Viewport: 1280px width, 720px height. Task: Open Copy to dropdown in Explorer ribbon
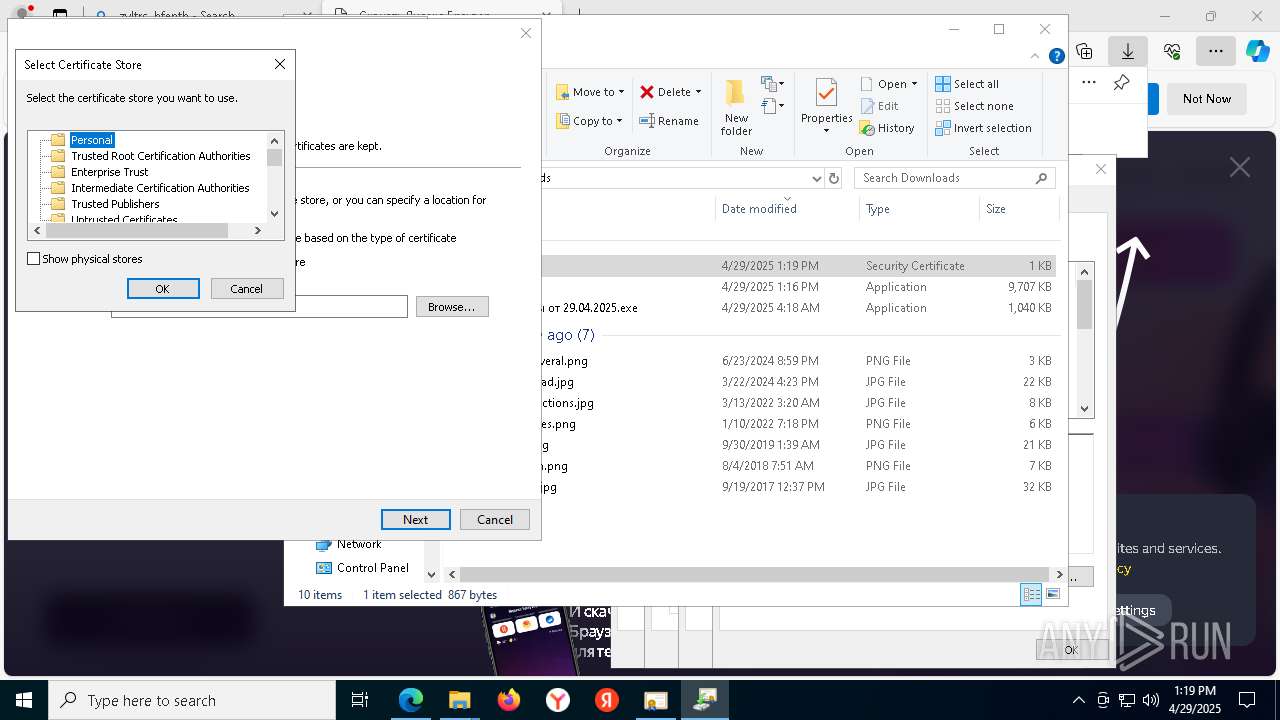[x=590, y=121]
